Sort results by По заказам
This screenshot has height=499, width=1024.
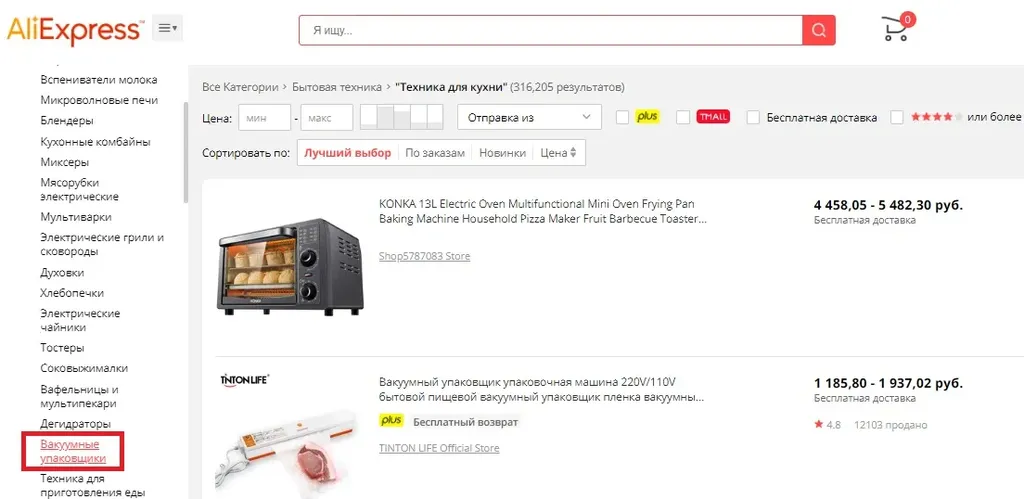[x=435, y=153]
